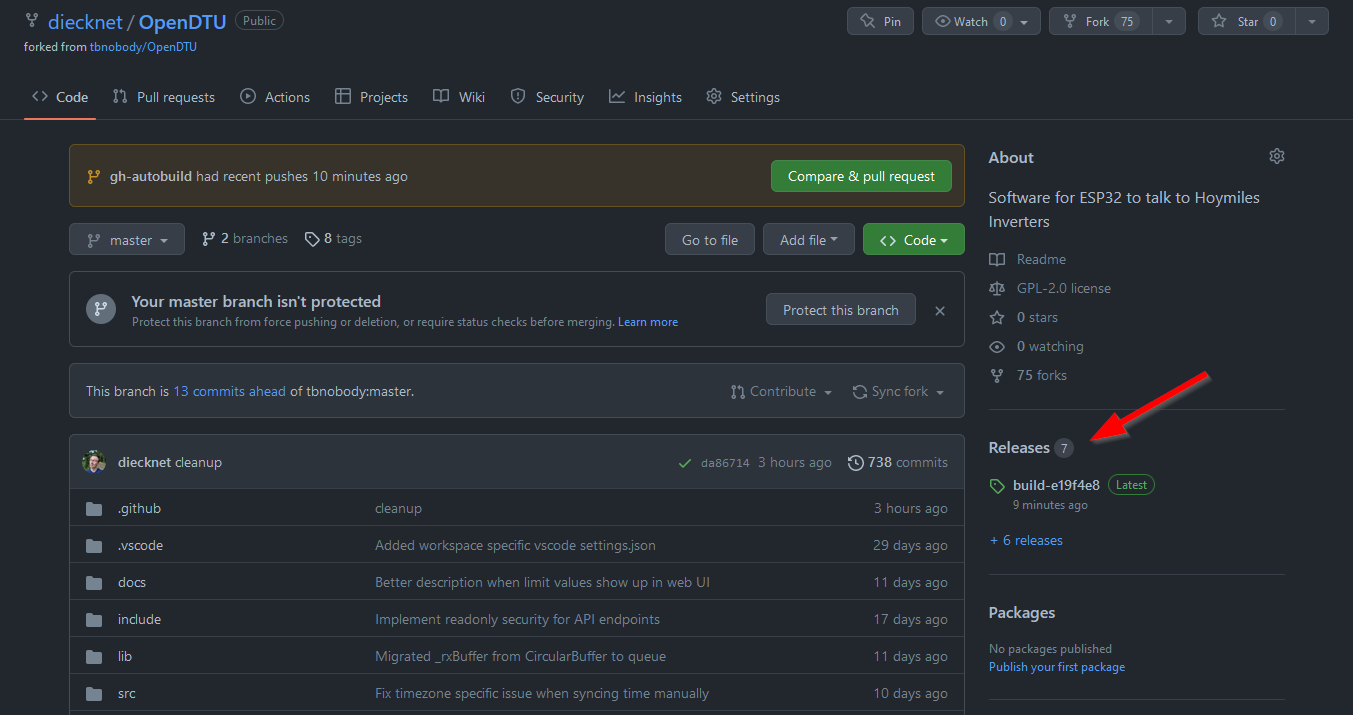The image size is (1353, 715).
Task: Open the + 6 releases link
Action: [1025, 540]
